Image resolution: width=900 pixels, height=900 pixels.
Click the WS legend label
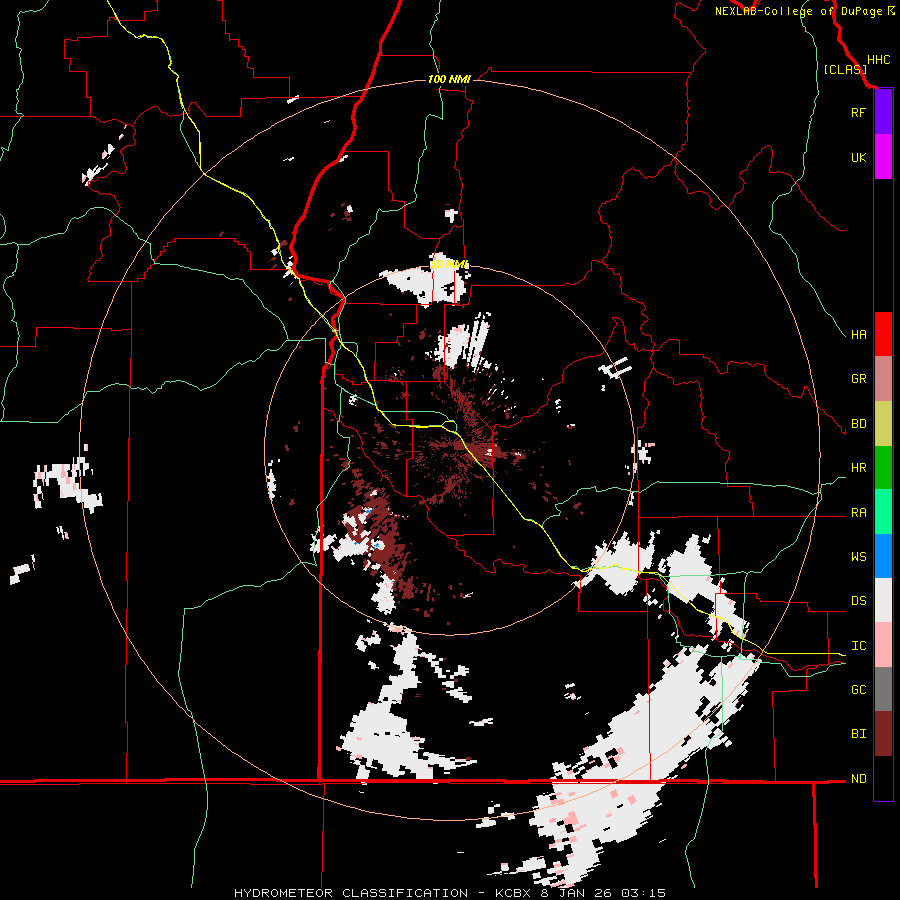pos(858,557)
